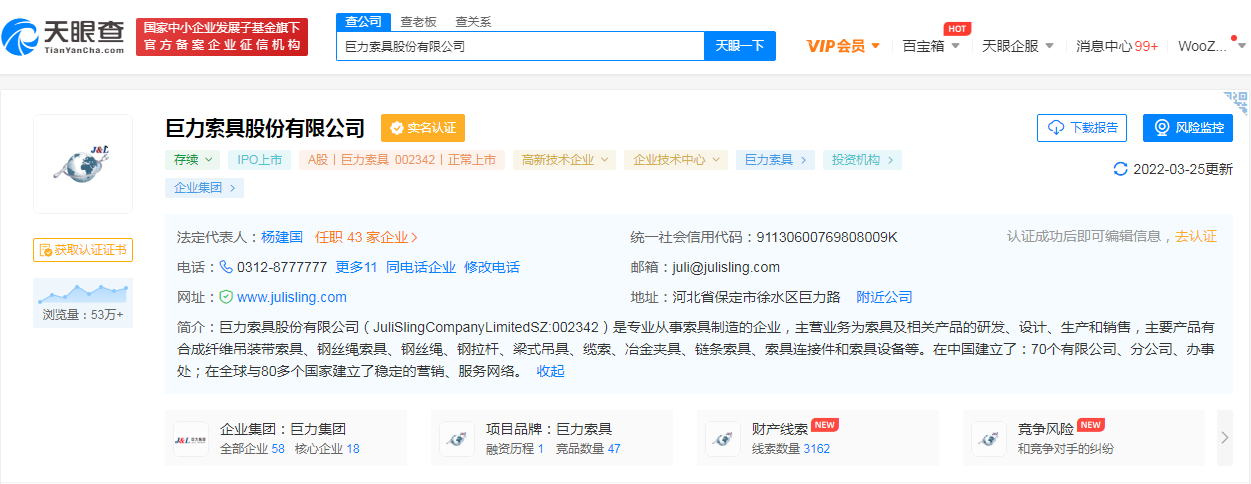Open the VIP会员 dropdown menu
Image resolution: width=1251 pixels, height=484 pixels.
843,46
